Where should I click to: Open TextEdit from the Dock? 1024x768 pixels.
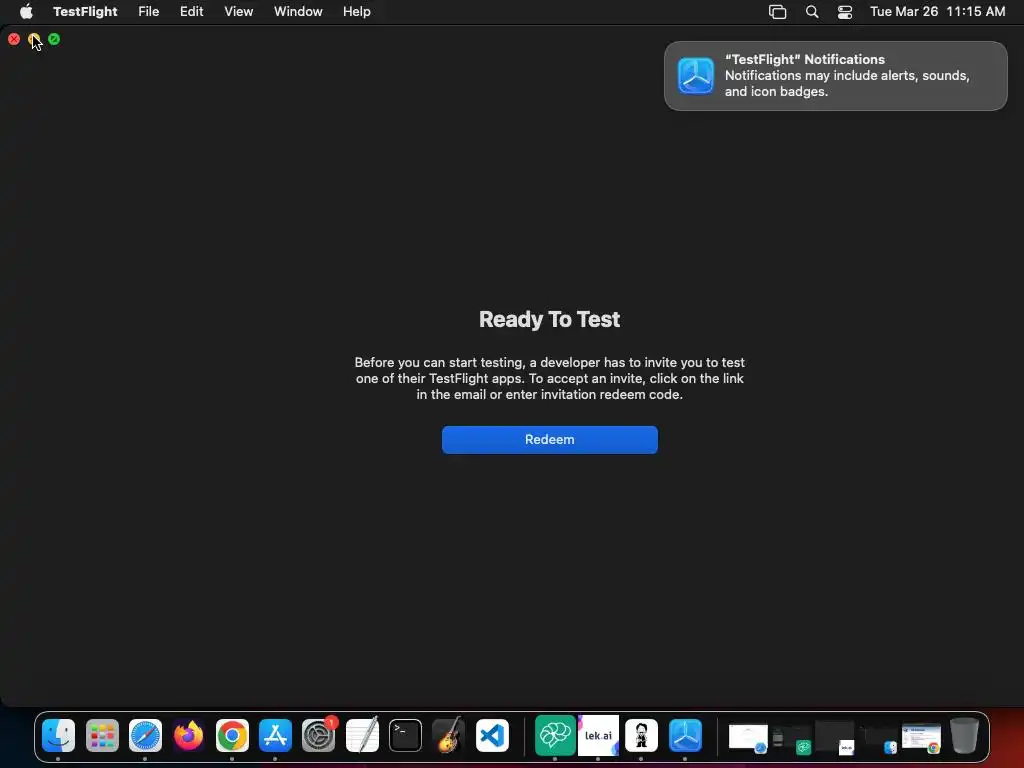point(362,735)
